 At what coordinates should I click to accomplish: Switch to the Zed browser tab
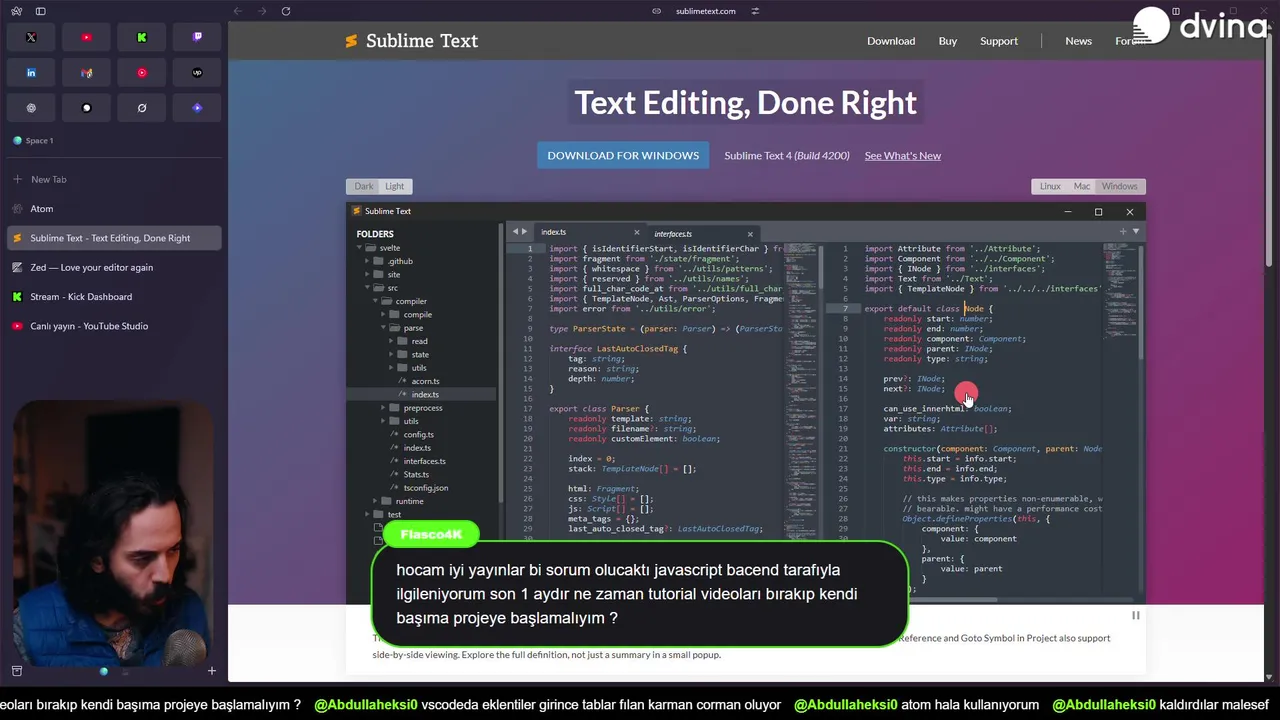(113, 267)
